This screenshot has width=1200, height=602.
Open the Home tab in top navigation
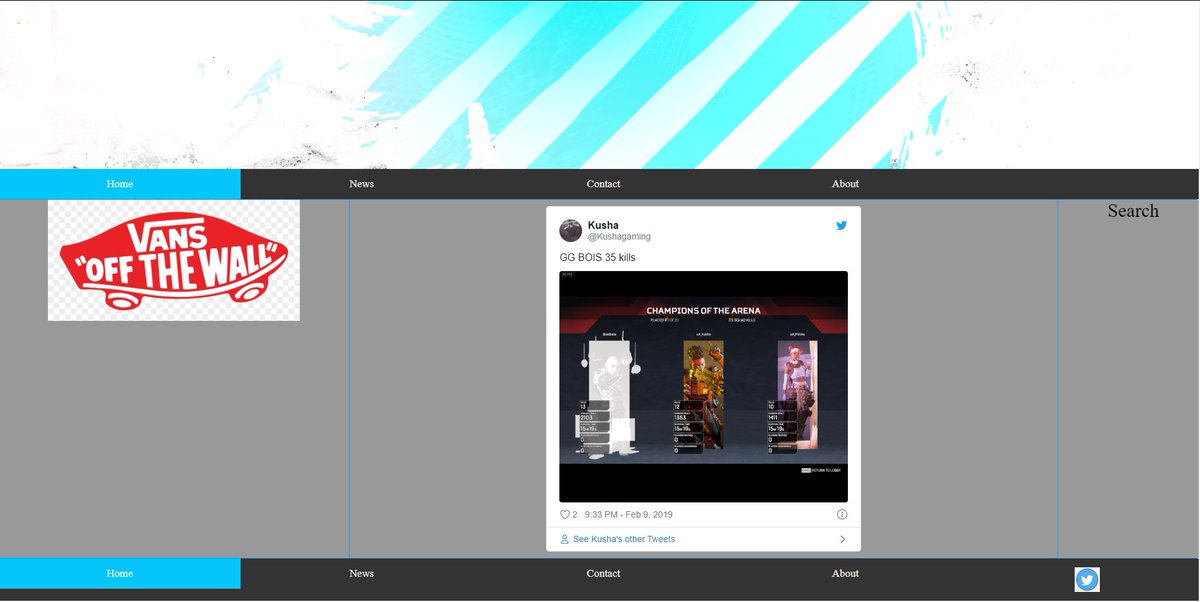pos(120,184)
